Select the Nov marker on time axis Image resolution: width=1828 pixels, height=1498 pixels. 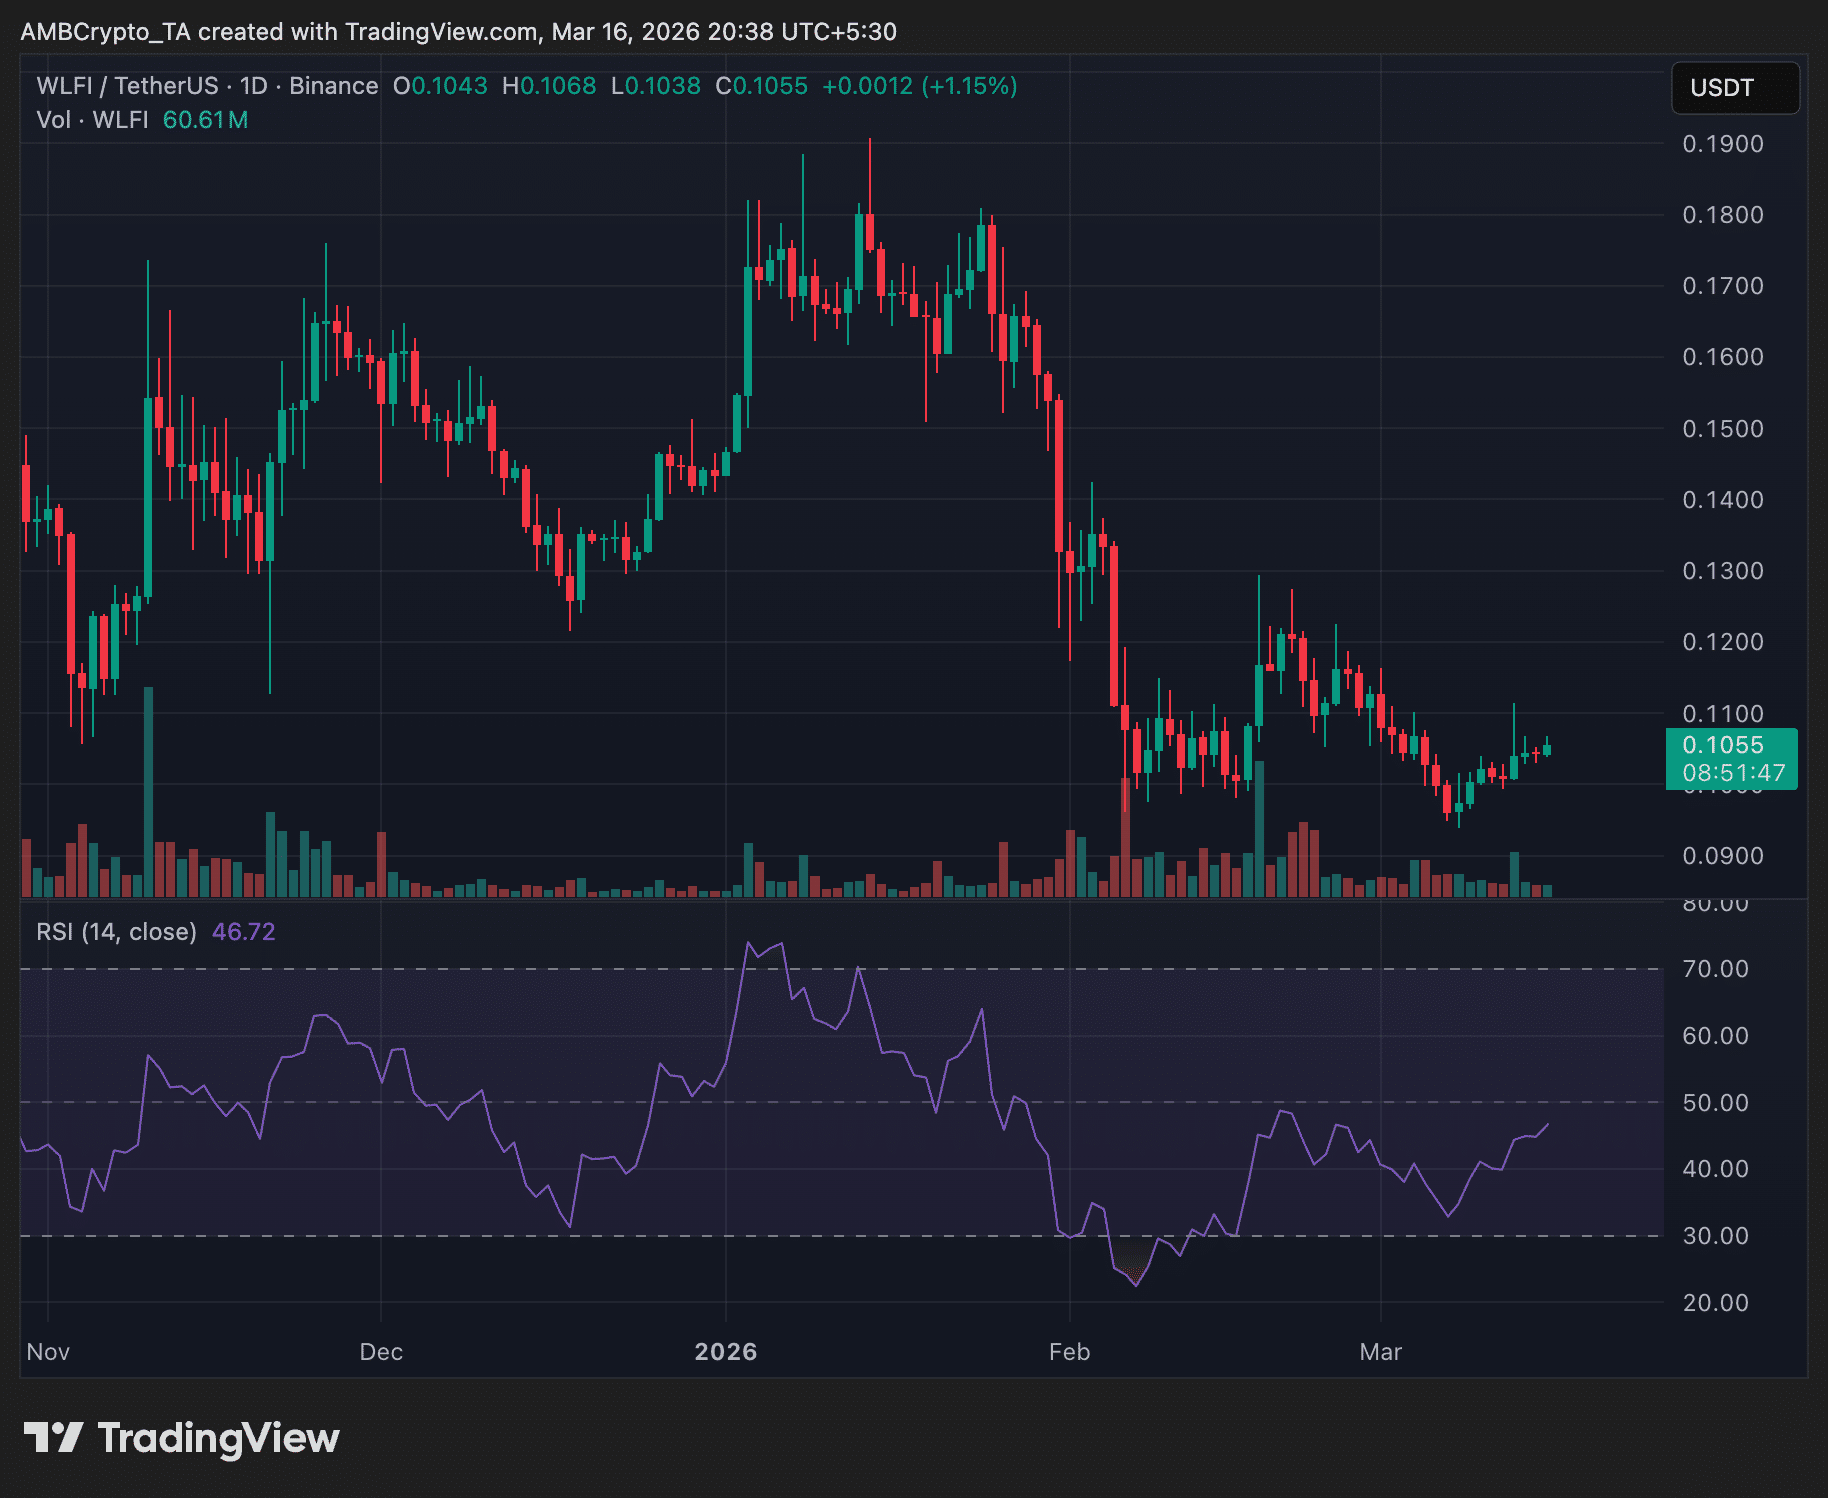[48, 1352]
